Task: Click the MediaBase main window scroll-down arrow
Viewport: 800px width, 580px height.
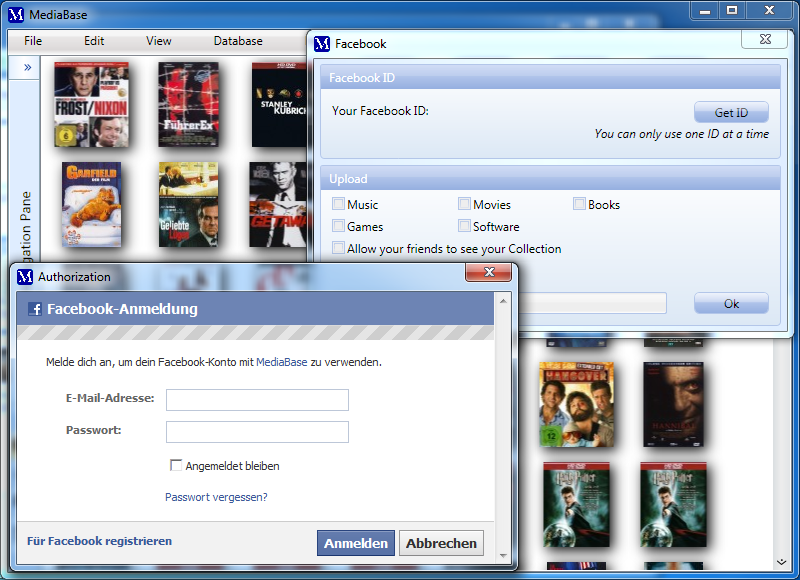Action: tap(781, 562)
